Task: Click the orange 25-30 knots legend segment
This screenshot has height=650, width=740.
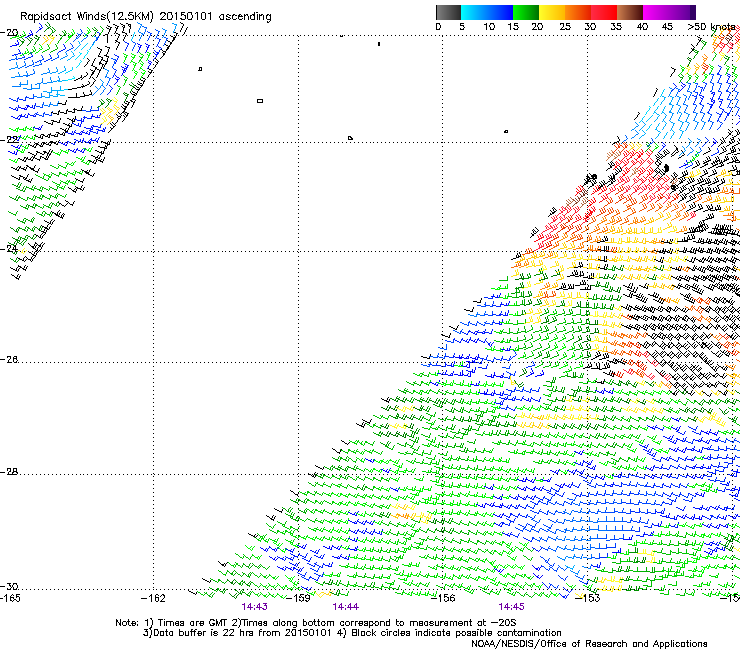Action: pyautogui.click(x=578, y=12)
